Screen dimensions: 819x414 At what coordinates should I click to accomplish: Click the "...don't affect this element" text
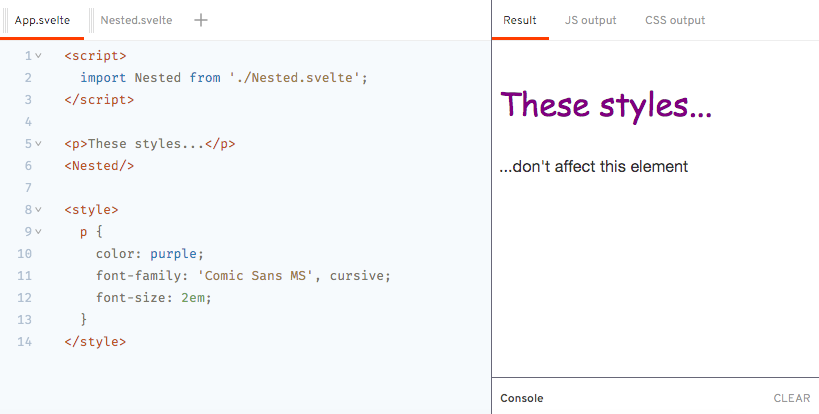pos(594,167)
